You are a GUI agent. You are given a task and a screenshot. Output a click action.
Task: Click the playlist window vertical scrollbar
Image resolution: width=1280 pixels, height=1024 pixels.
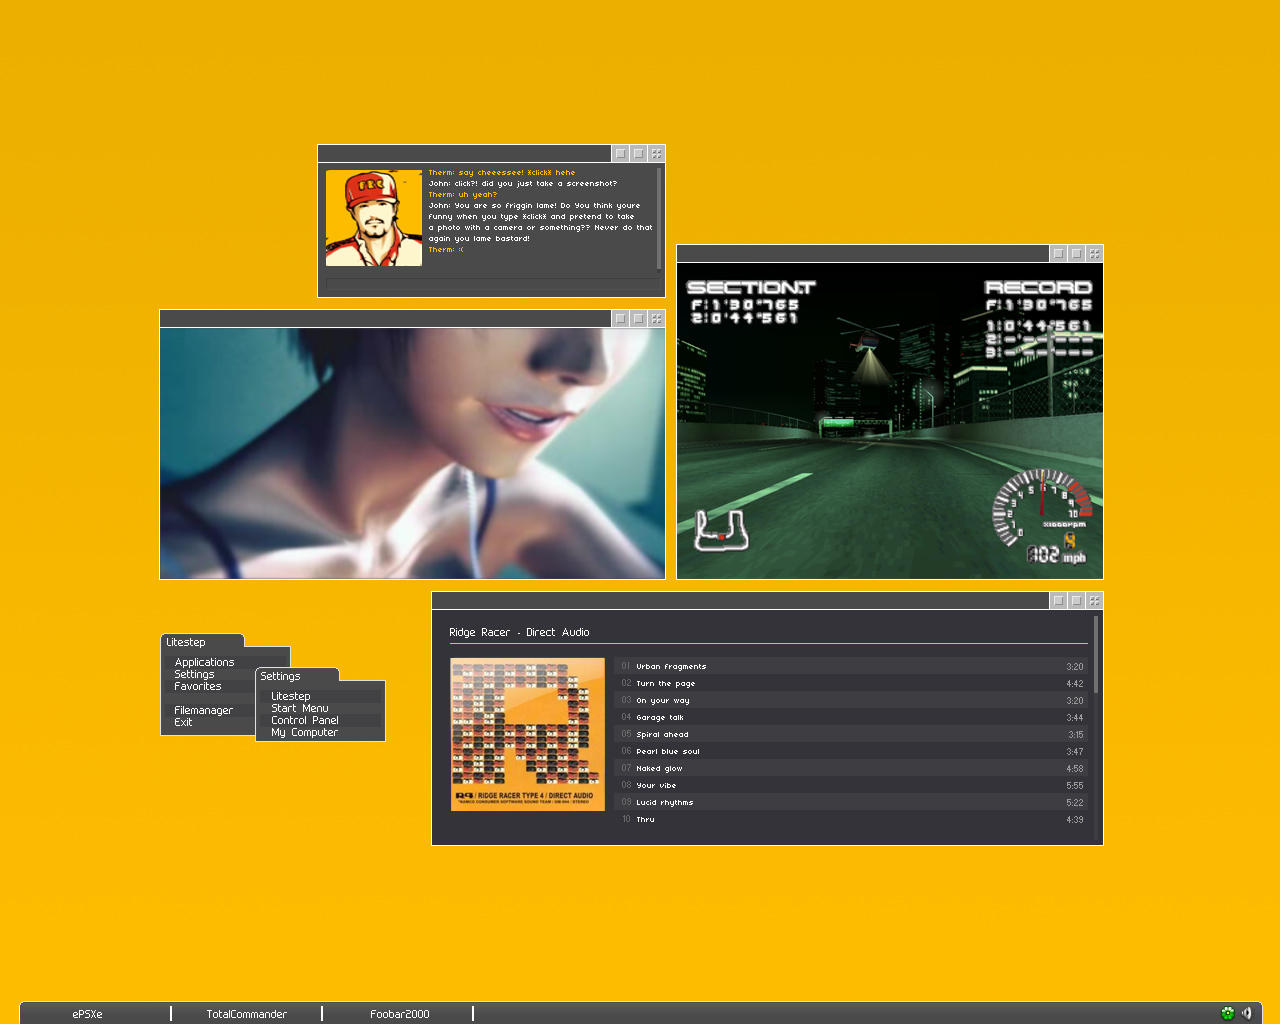[x=1096, y=728]
